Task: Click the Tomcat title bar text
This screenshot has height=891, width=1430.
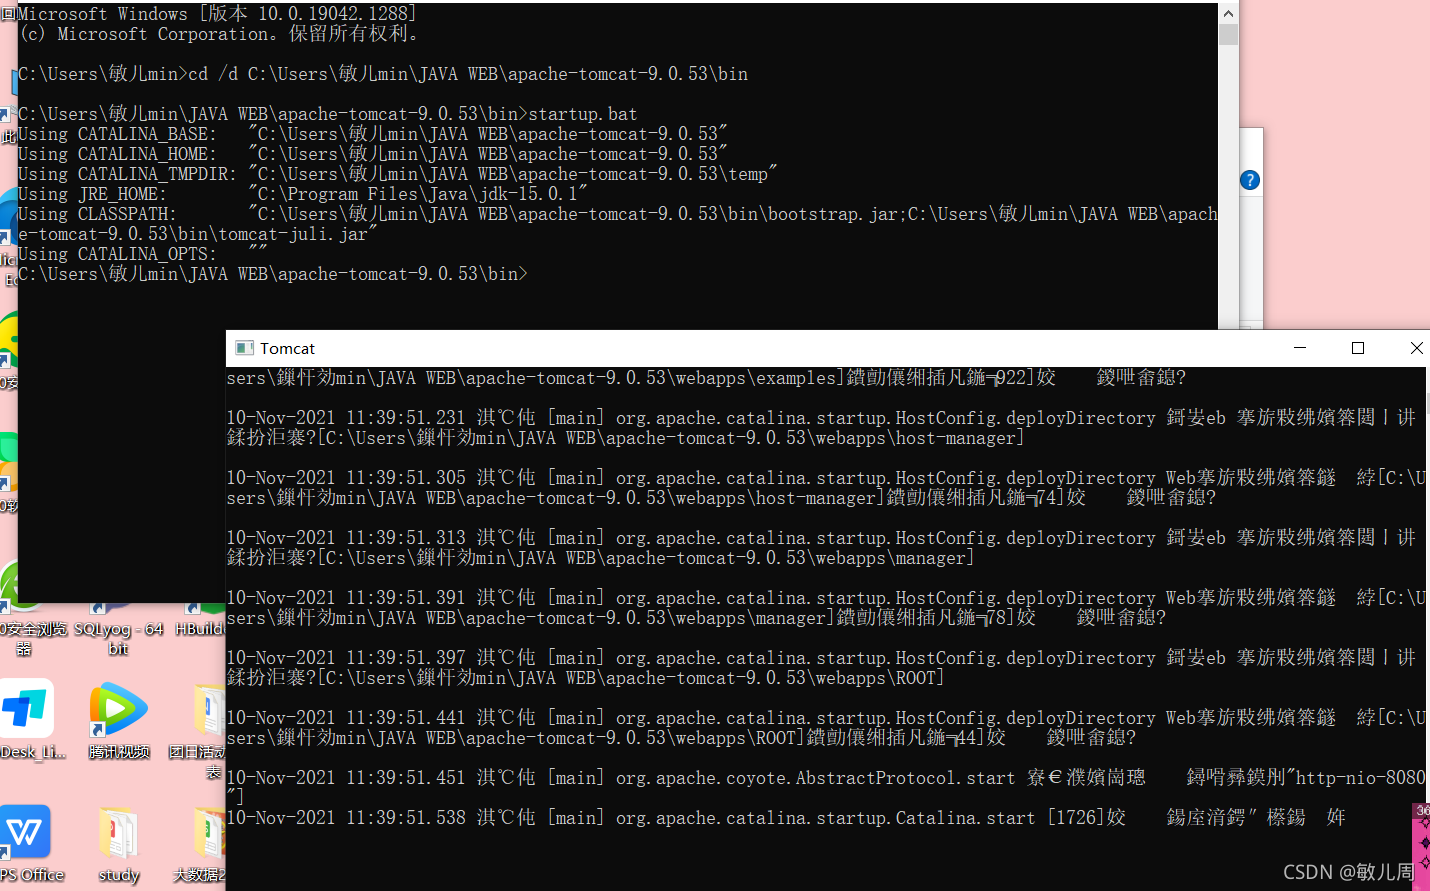Action: pos(287,348)
